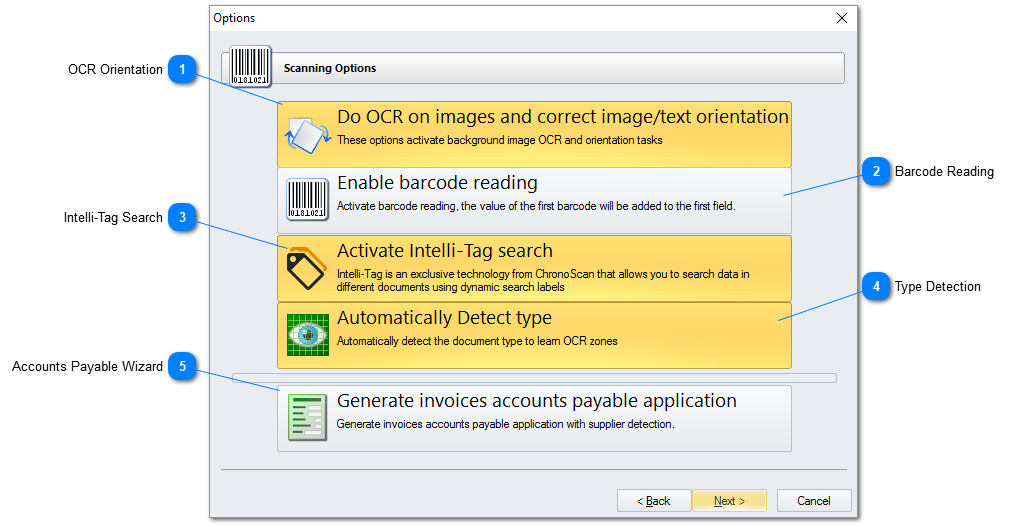
Task: Click the Accounts Payable Wizard annotation label
Action: [x=87, y=367]
